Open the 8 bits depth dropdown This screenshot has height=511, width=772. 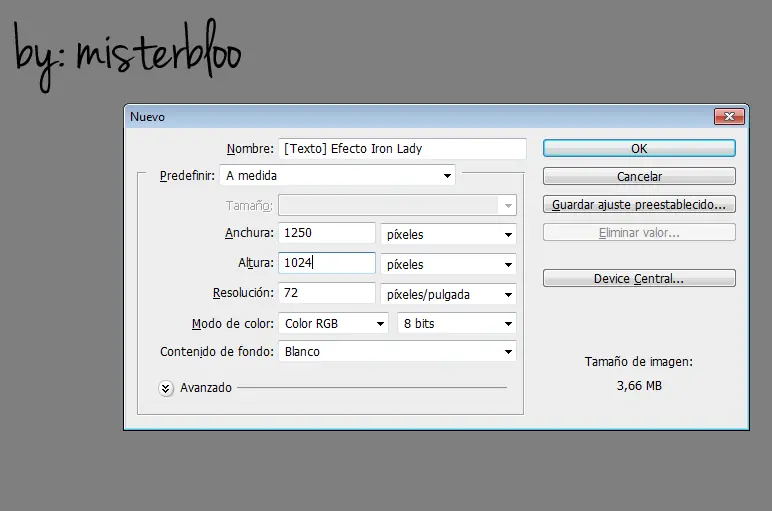click(x=457, y=323)
